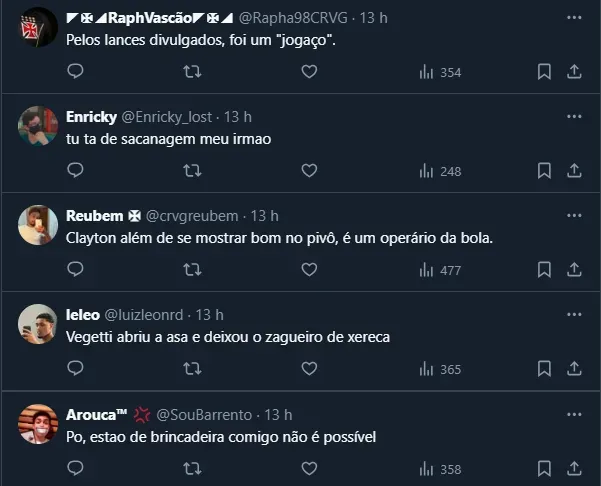601x486 pixels.
Task: Bookmark Reubem's tweet about Clayton
Action: [x=544, y=270]
